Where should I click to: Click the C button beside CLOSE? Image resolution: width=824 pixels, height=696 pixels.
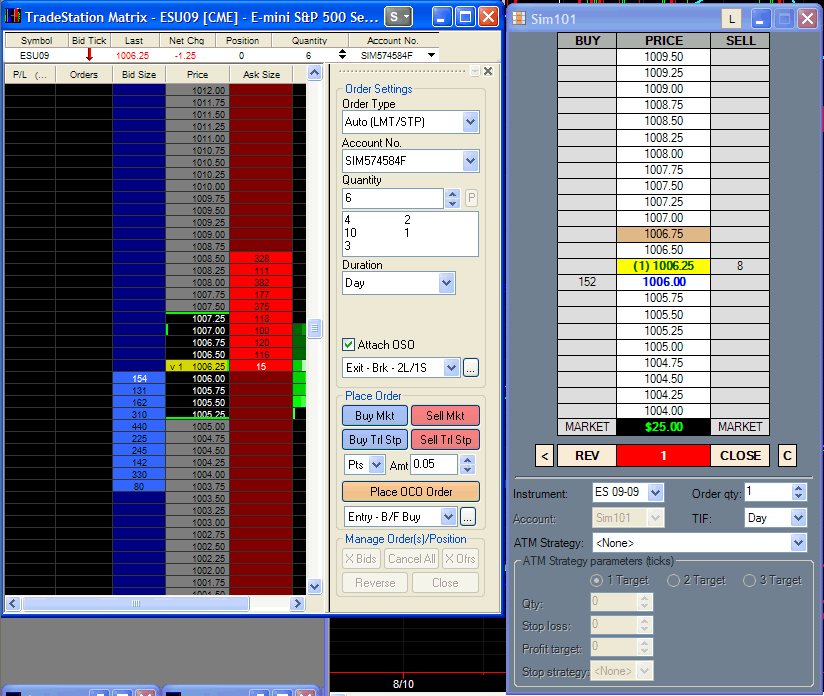[787, 456]
